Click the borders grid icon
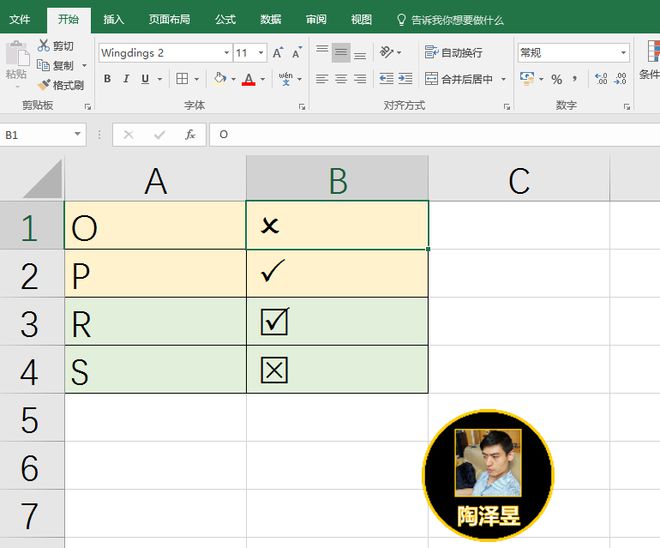The height and width of the screenshot is (548, 660). tap(182, 79)
